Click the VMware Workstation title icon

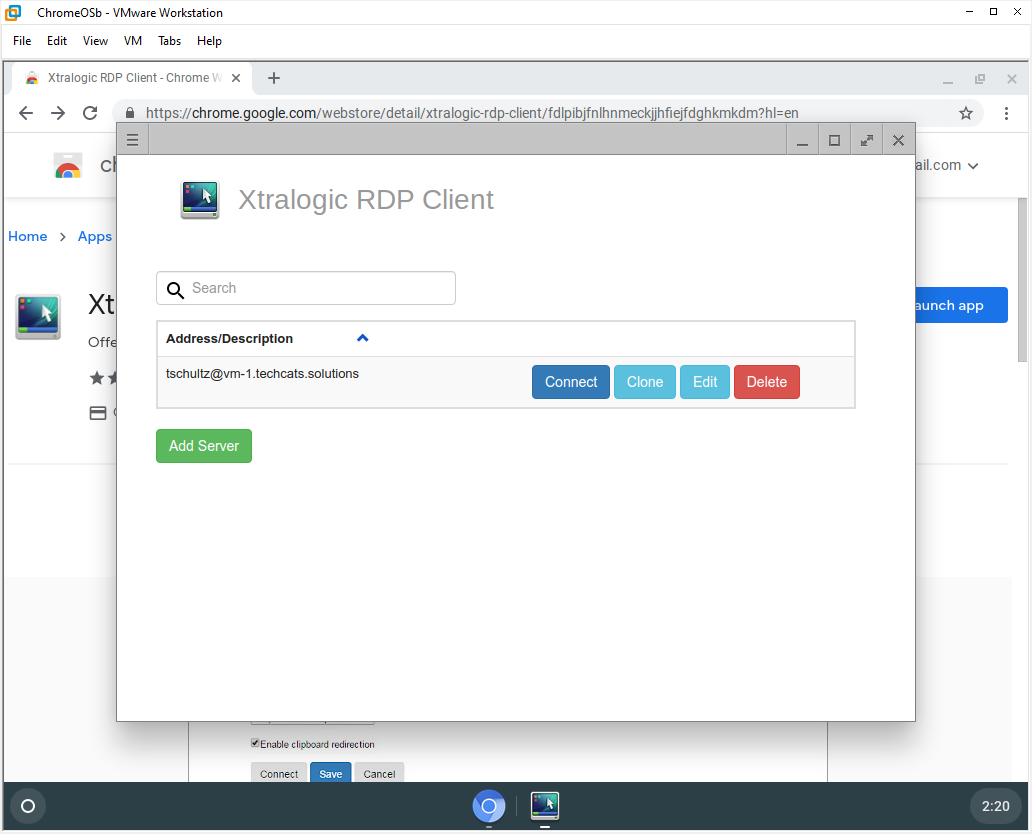(13, 13)
